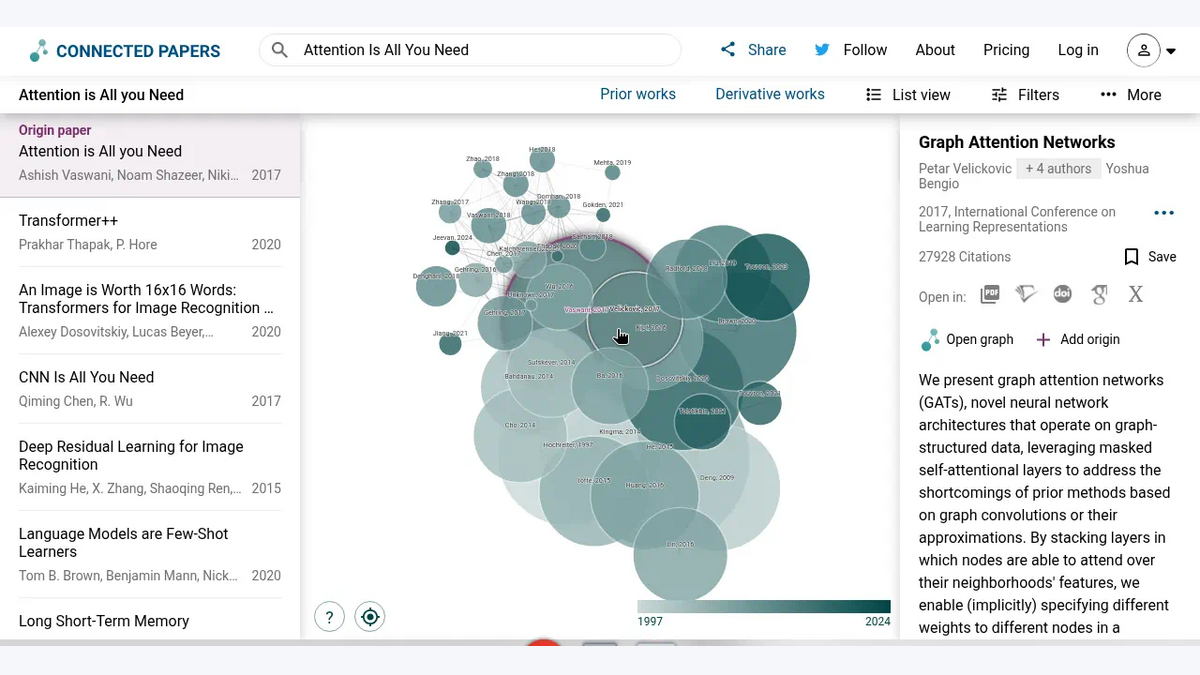Click the three-dot options in paper details
1200x675 pixels.
(1163, 212)
